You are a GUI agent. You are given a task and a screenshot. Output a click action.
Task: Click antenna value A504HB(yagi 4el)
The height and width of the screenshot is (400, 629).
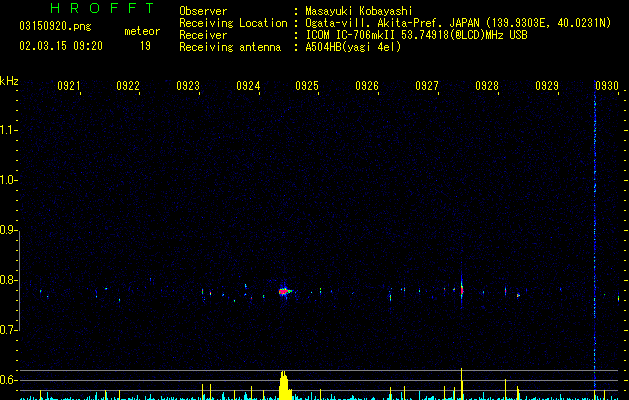tap(353, 47)
